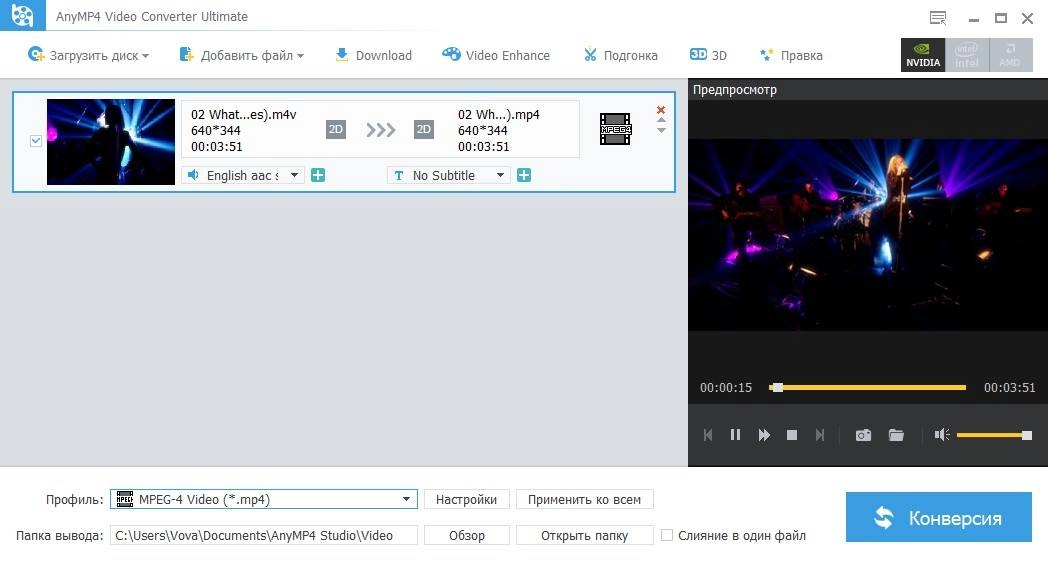
Task: Open the Загрузить диск dropdown
Action: coord(88,55)
